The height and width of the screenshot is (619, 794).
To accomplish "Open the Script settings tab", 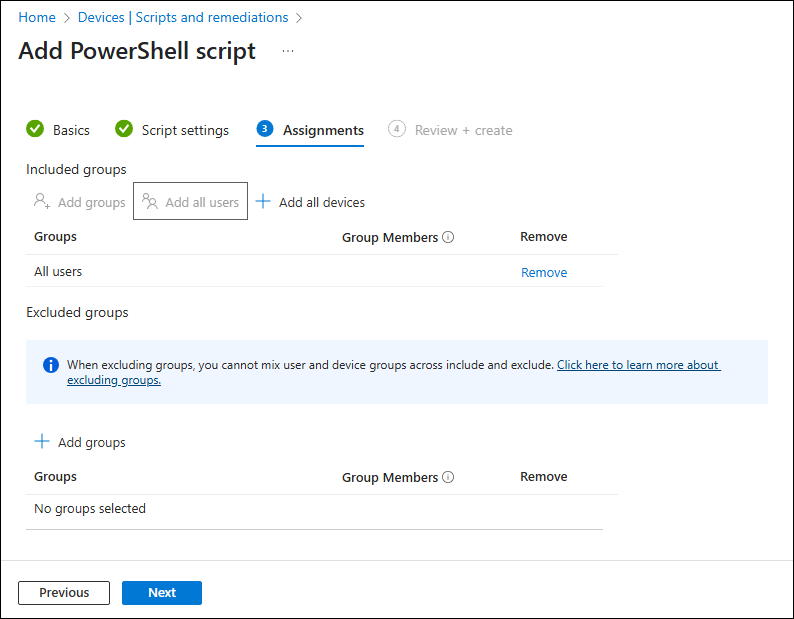I will point(185,130).
